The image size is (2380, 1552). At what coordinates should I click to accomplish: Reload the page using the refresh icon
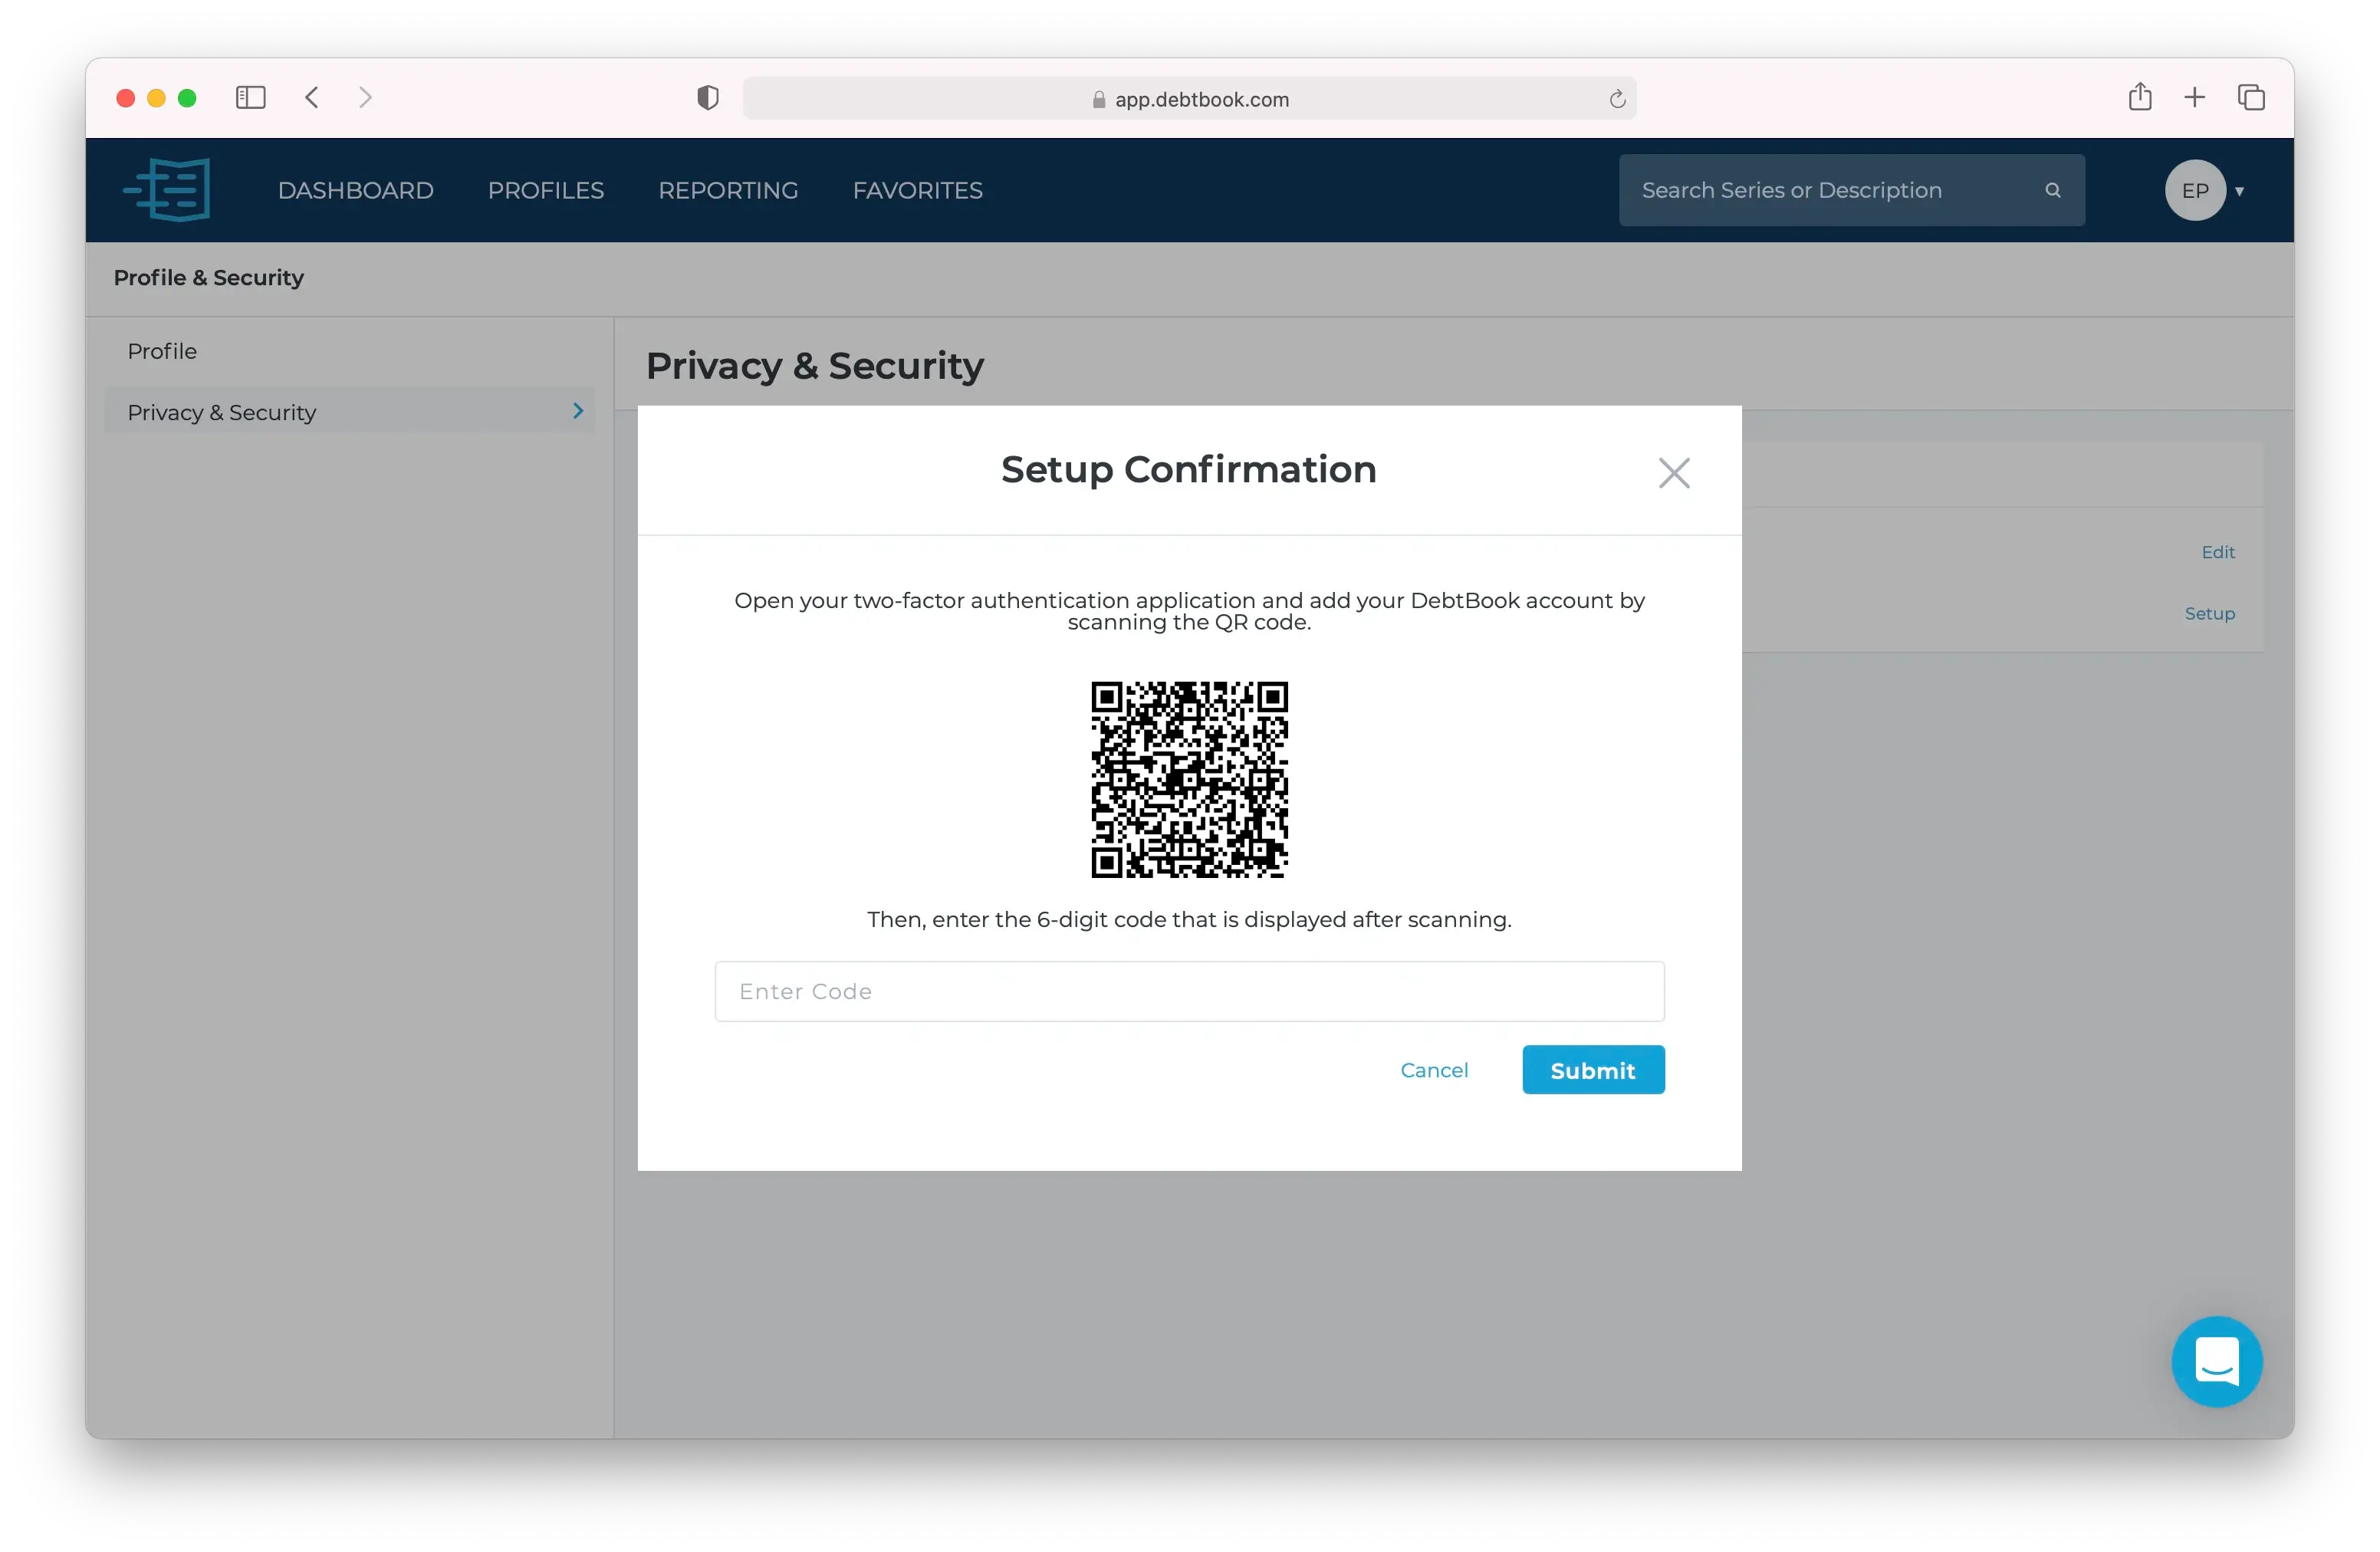(1617, 98)
